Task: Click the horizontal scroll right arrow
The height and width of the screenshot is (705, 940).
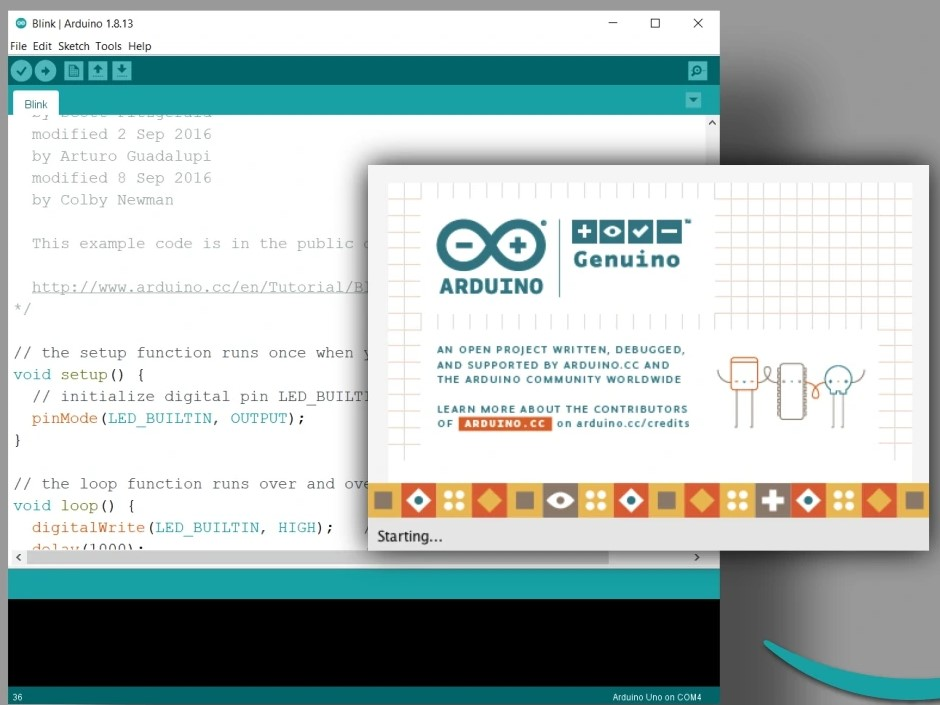Action: pyautogui.click(x=697, y=558)
